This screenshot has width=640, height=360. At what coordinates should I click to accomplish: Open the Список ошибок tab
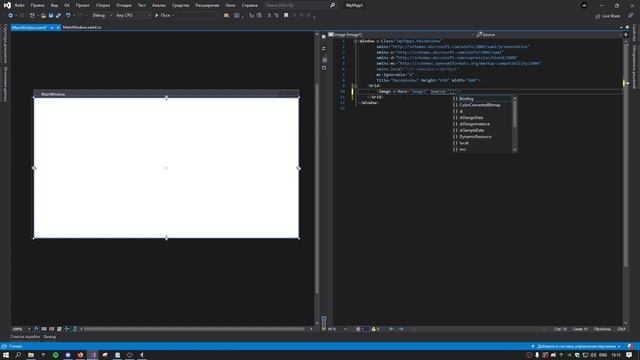coord(25,337)
